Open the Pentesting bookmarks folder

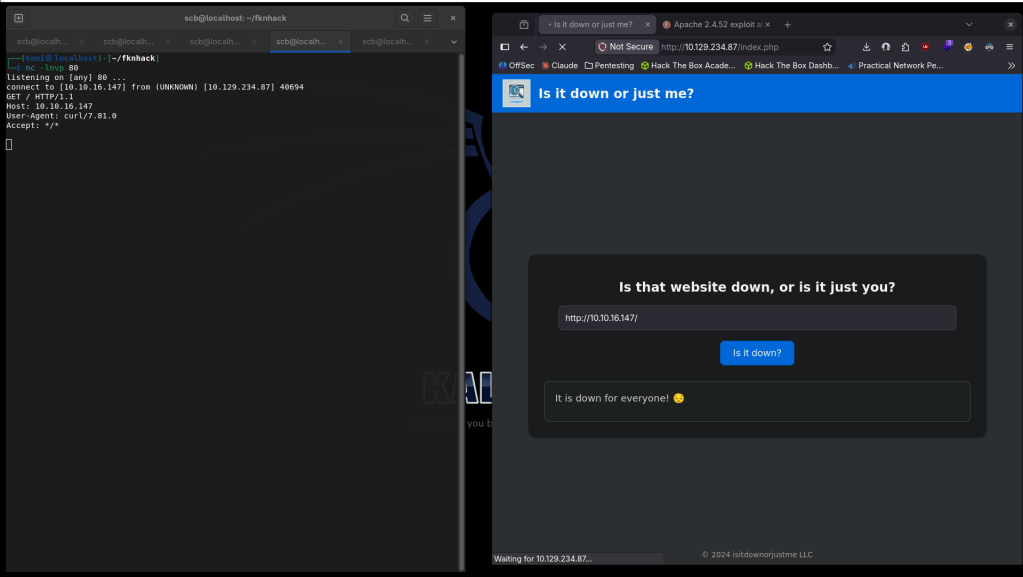[x=609, y=65]
